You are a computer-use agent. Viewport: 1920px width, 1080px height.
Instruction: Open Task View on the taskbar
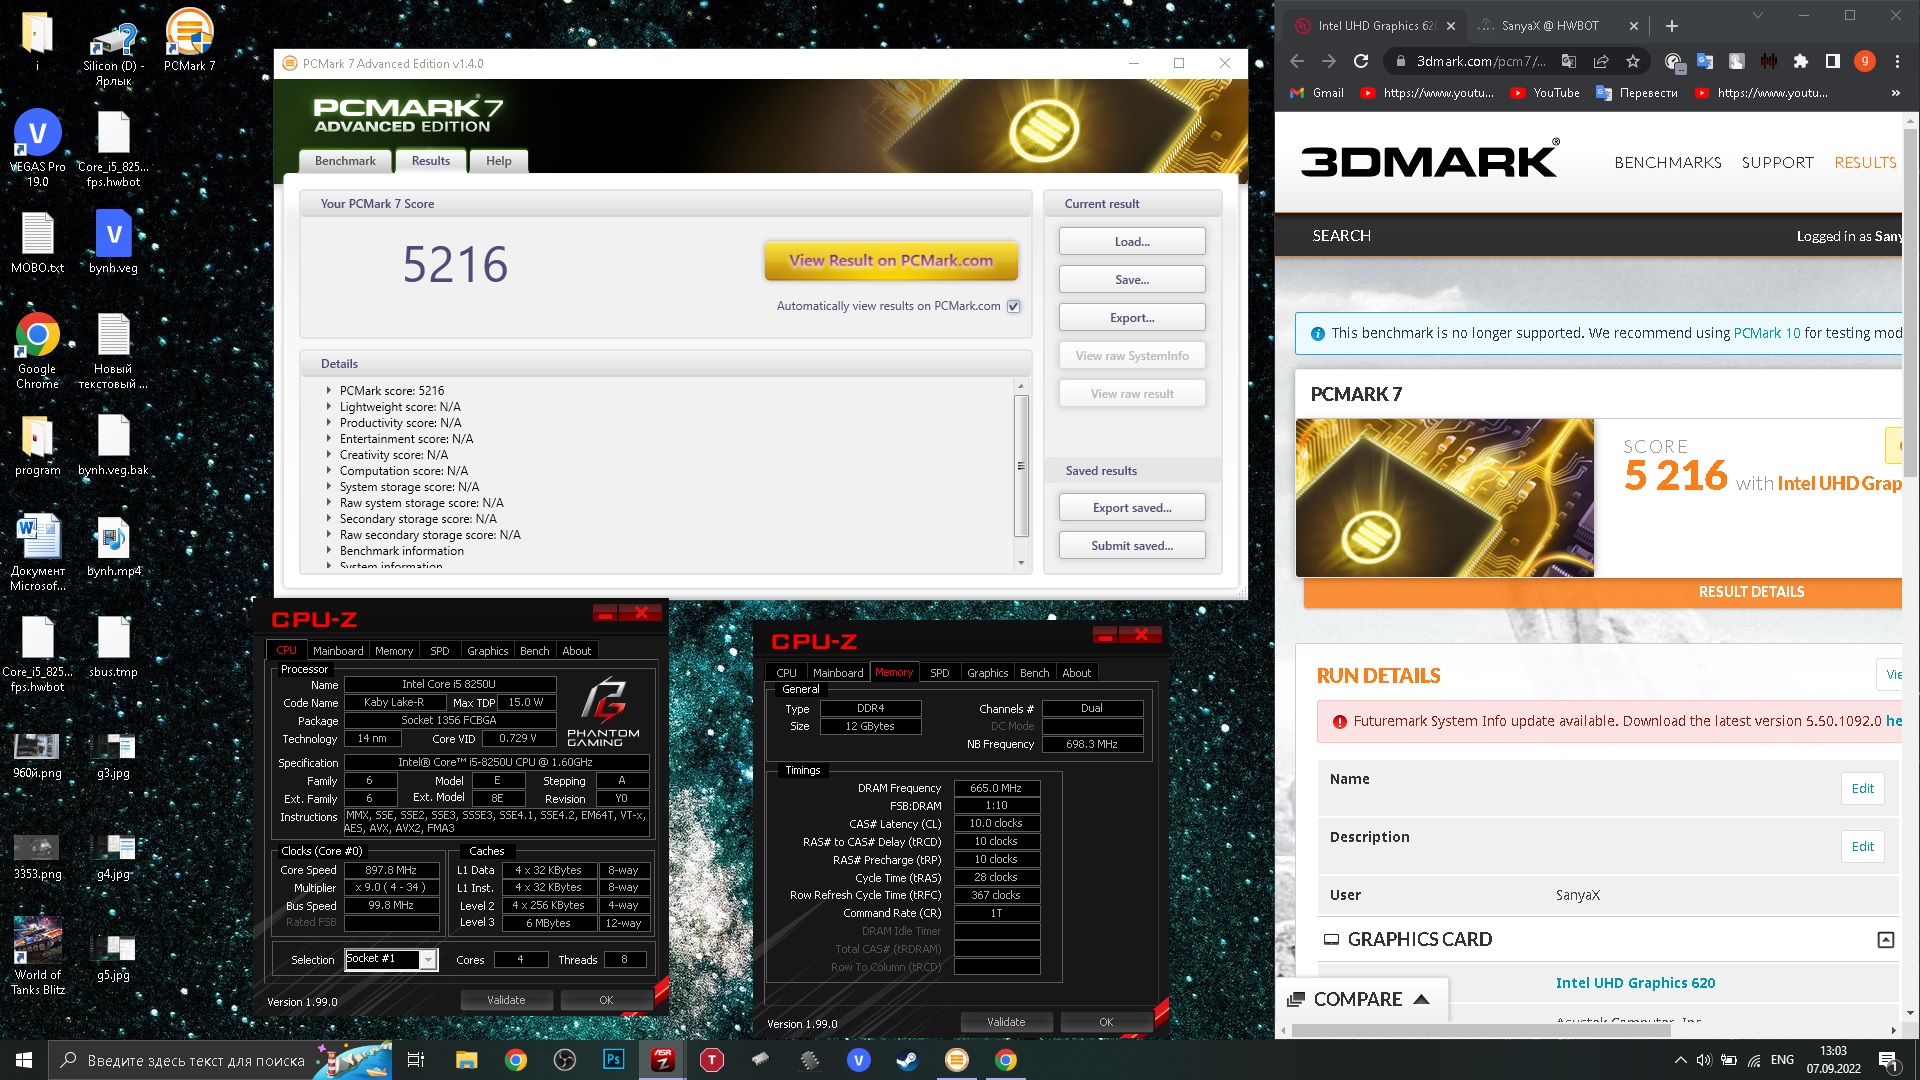tap(416, 1060)
